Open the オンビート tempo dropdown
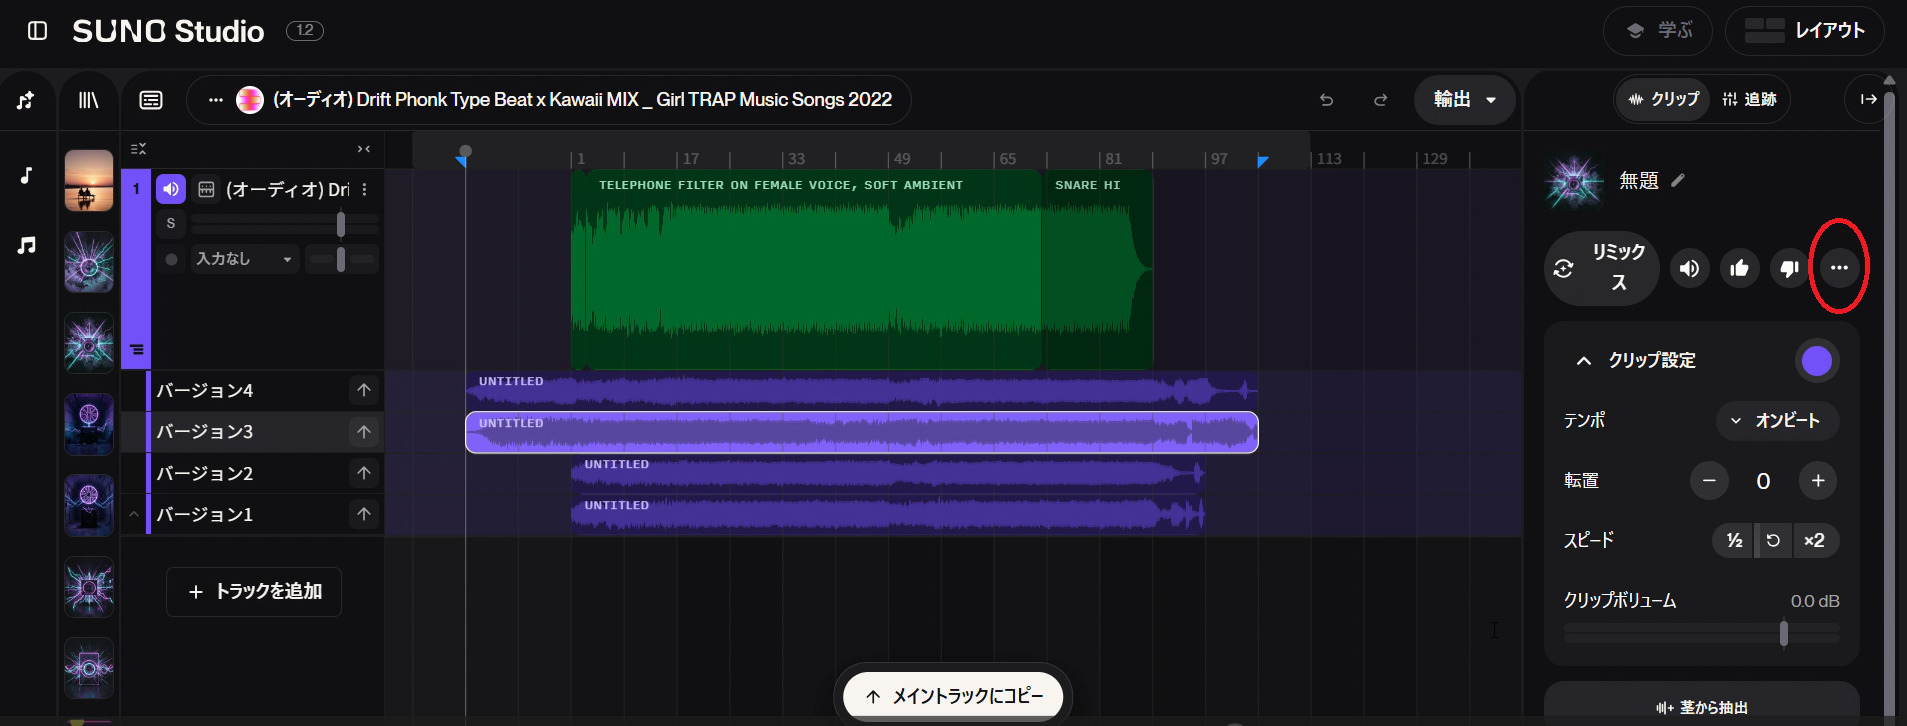This screenshot has width=1907, height=726. pyautogui.click(x=1777, y=421)
